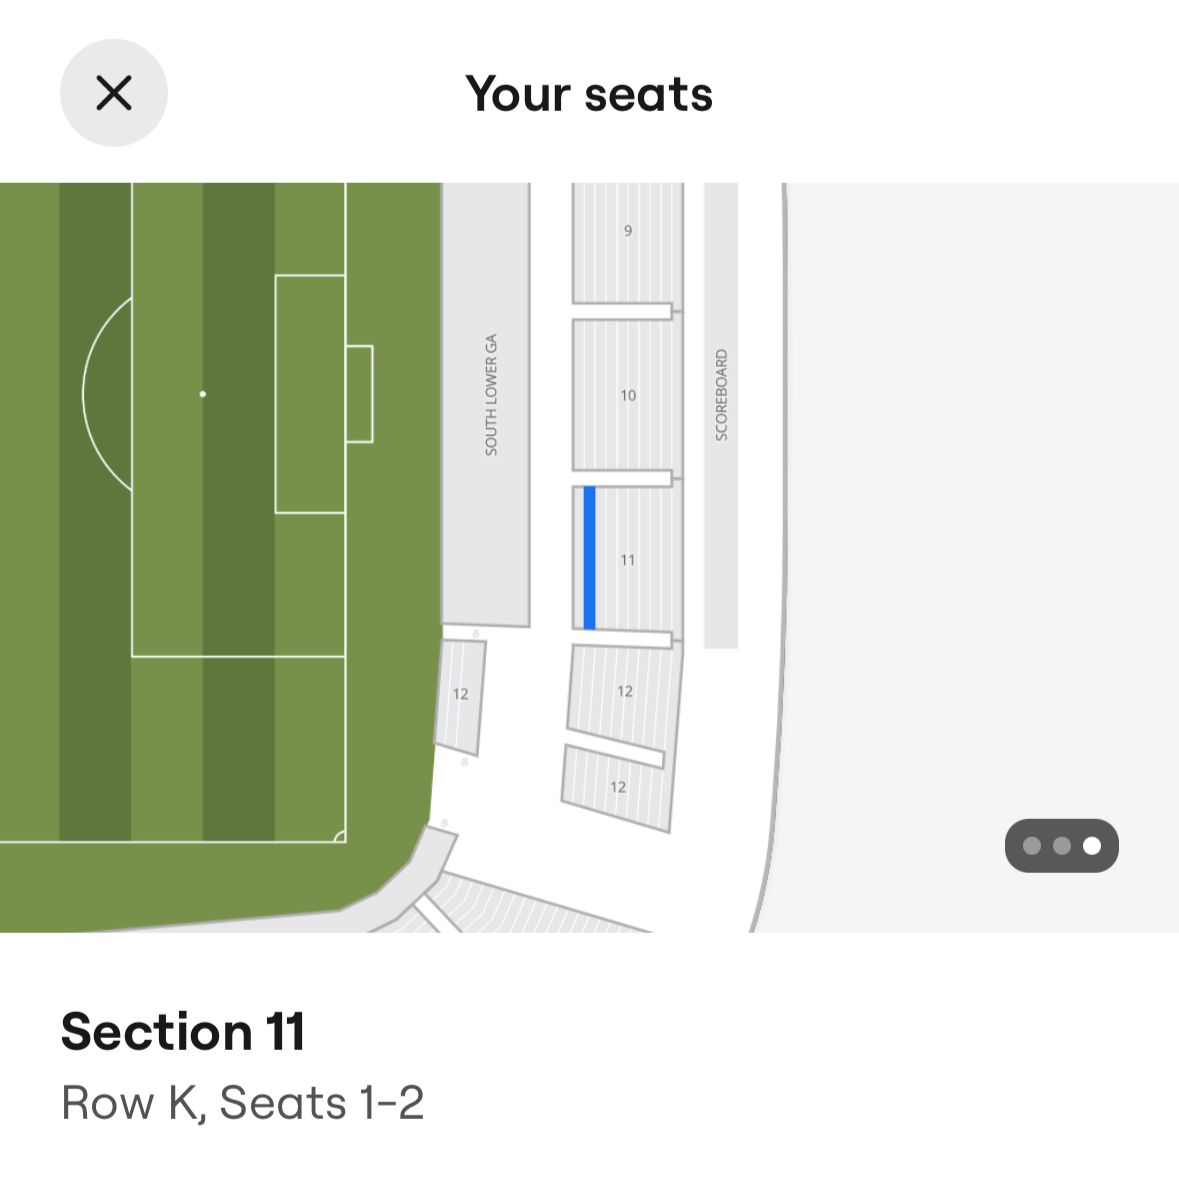This screenshot has height=1179, width=1179.
Task: Switch to the first page indicator dot
Action: [1032, 846]
